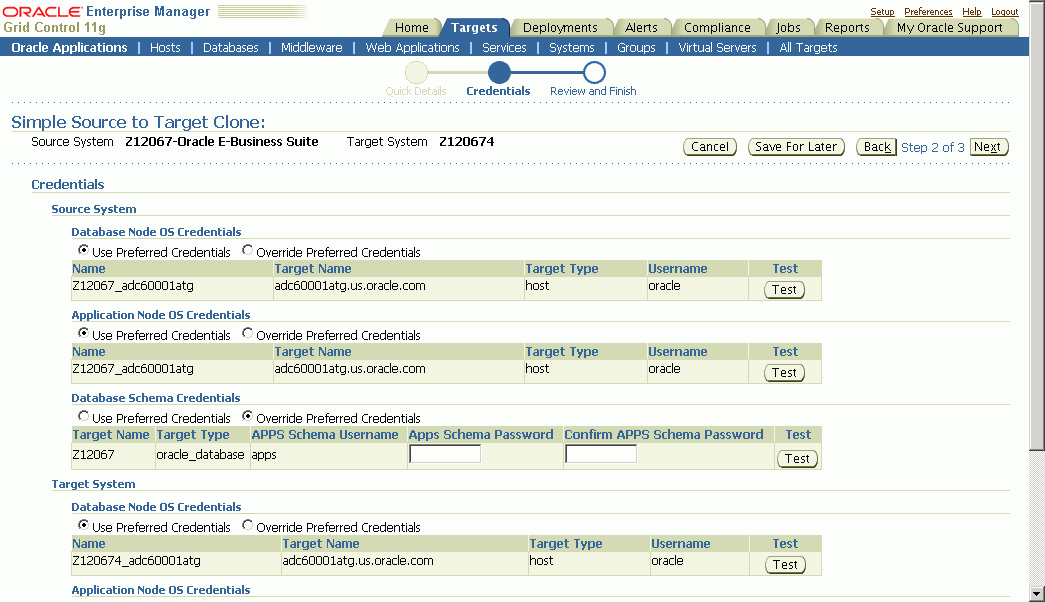Go to Databases subtab
1045x603 pixels.
tap(231, 47)
